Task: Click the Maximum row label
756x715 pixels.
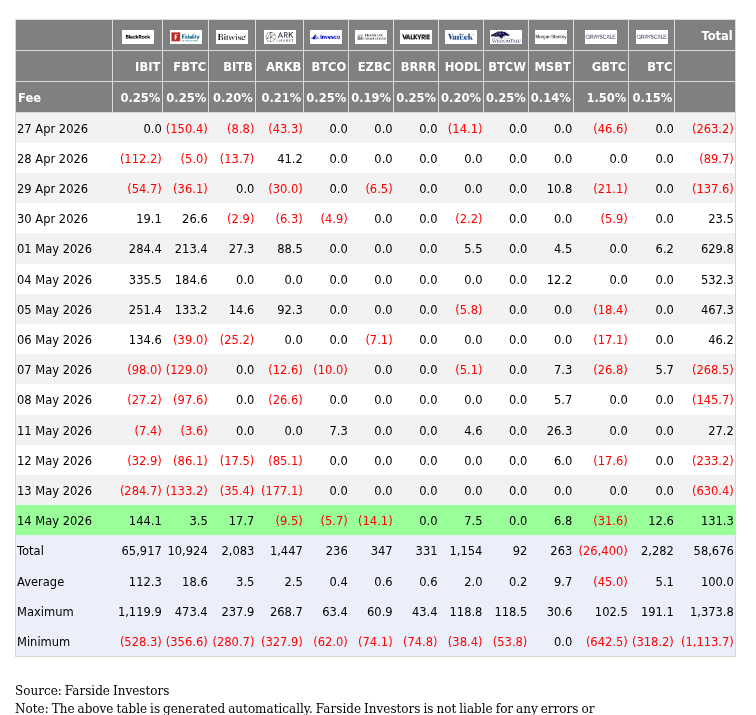Action: pos(45,612)
